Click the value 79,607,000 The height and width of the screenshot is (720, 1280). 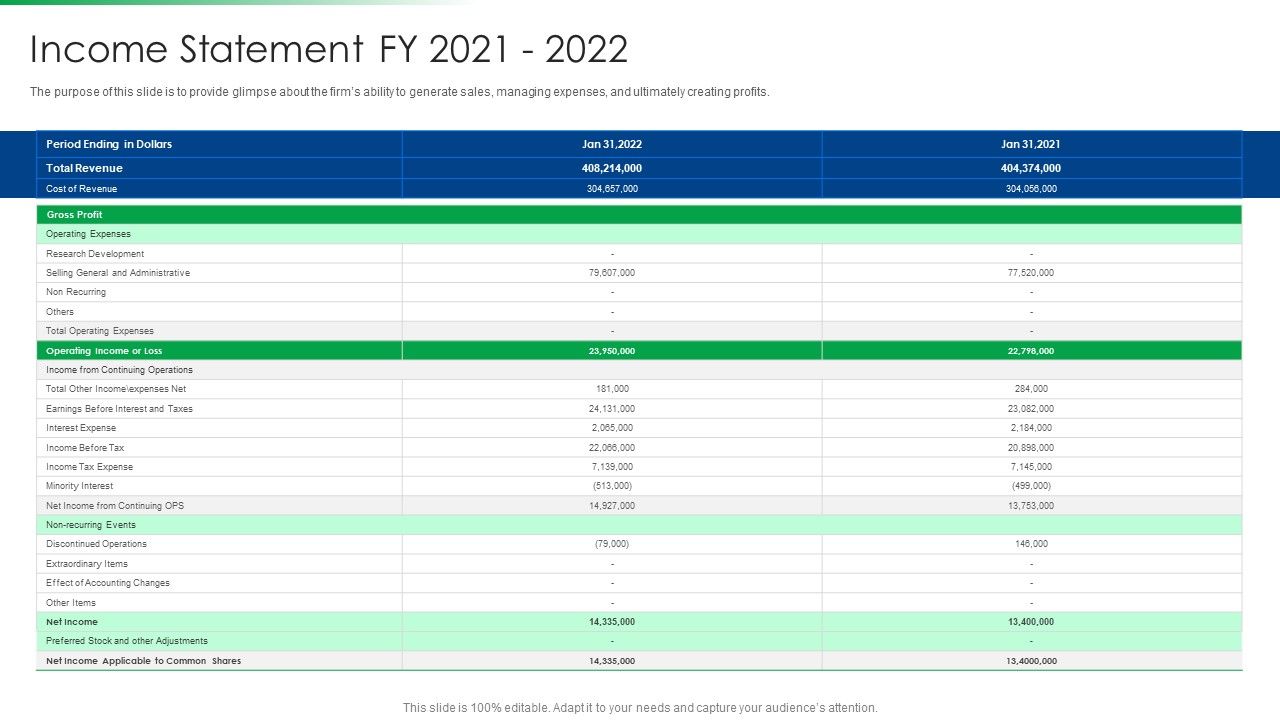tap(612, 273)
